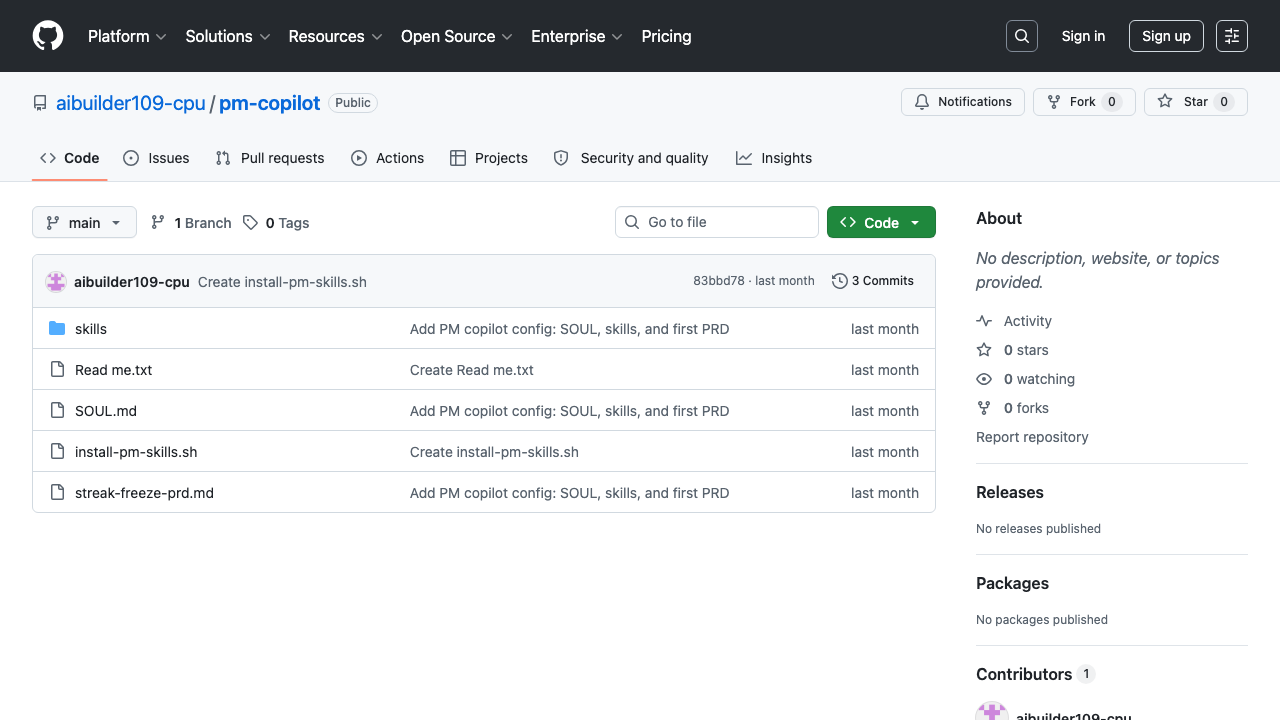Click the aibuilder109-cpu avatar in the commit bar
Viewport: 1280px width, 720px height.
[56, 282]
